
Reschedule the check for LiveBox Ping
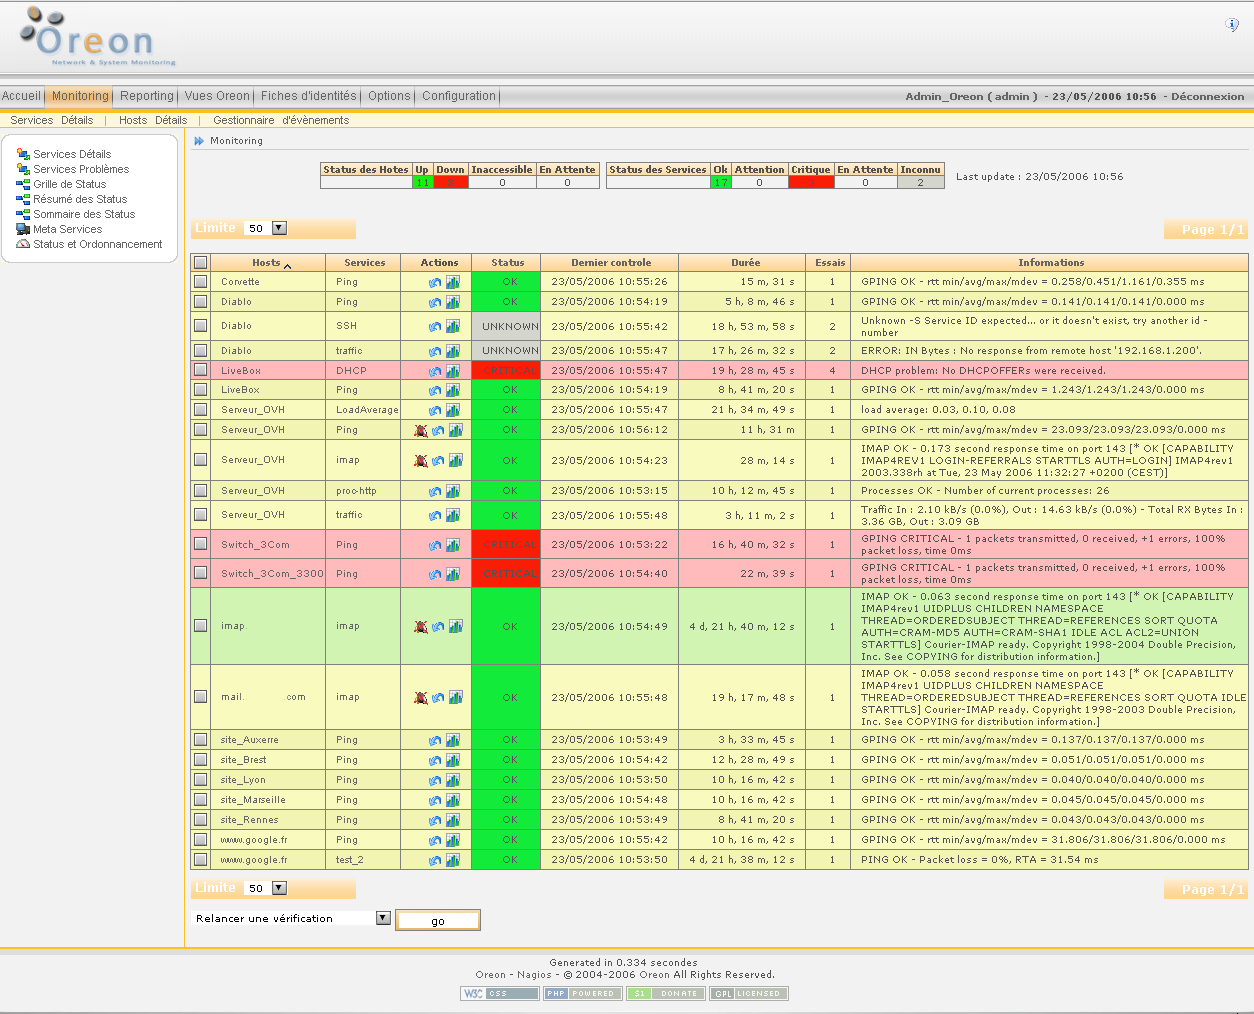435,390
